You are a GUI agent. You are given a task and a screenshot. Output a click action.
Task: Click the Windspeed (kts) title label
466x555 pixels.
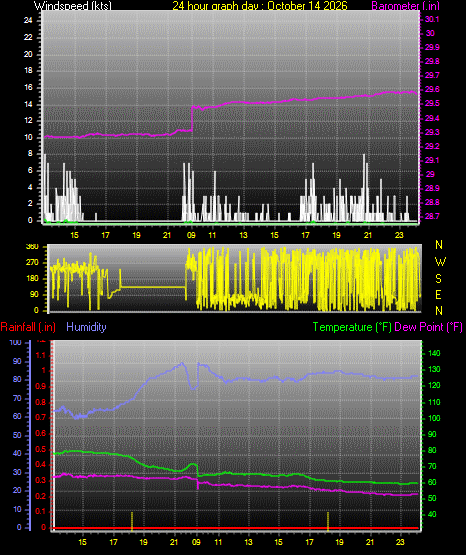[73, 5]
